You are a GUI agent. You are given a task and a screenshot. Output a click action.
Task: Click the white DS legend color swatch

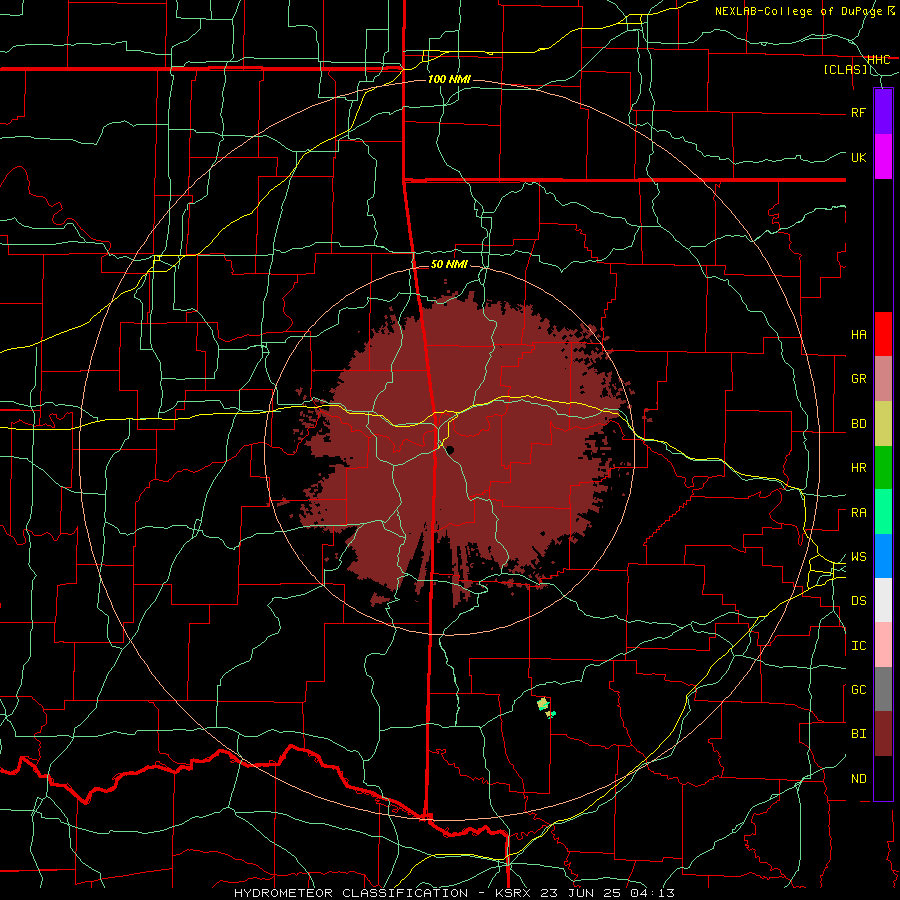(x=883, y=600)
